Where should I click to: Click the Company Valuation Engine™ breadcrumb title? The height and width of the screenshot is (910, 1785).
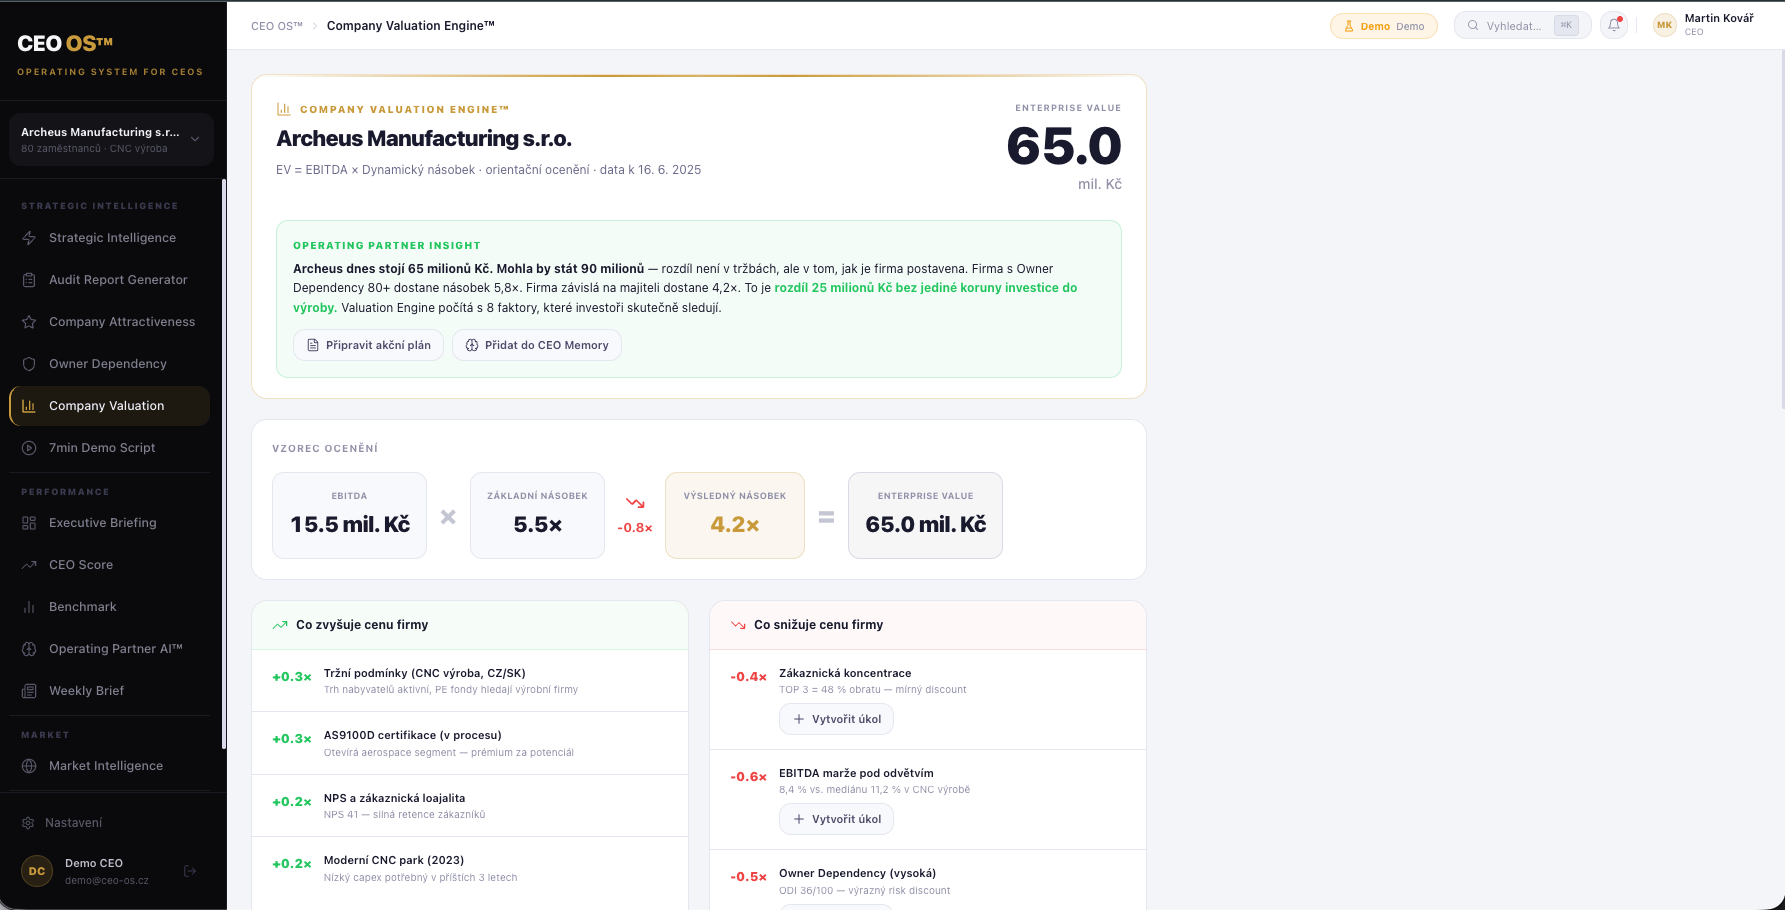coord(411,26)
